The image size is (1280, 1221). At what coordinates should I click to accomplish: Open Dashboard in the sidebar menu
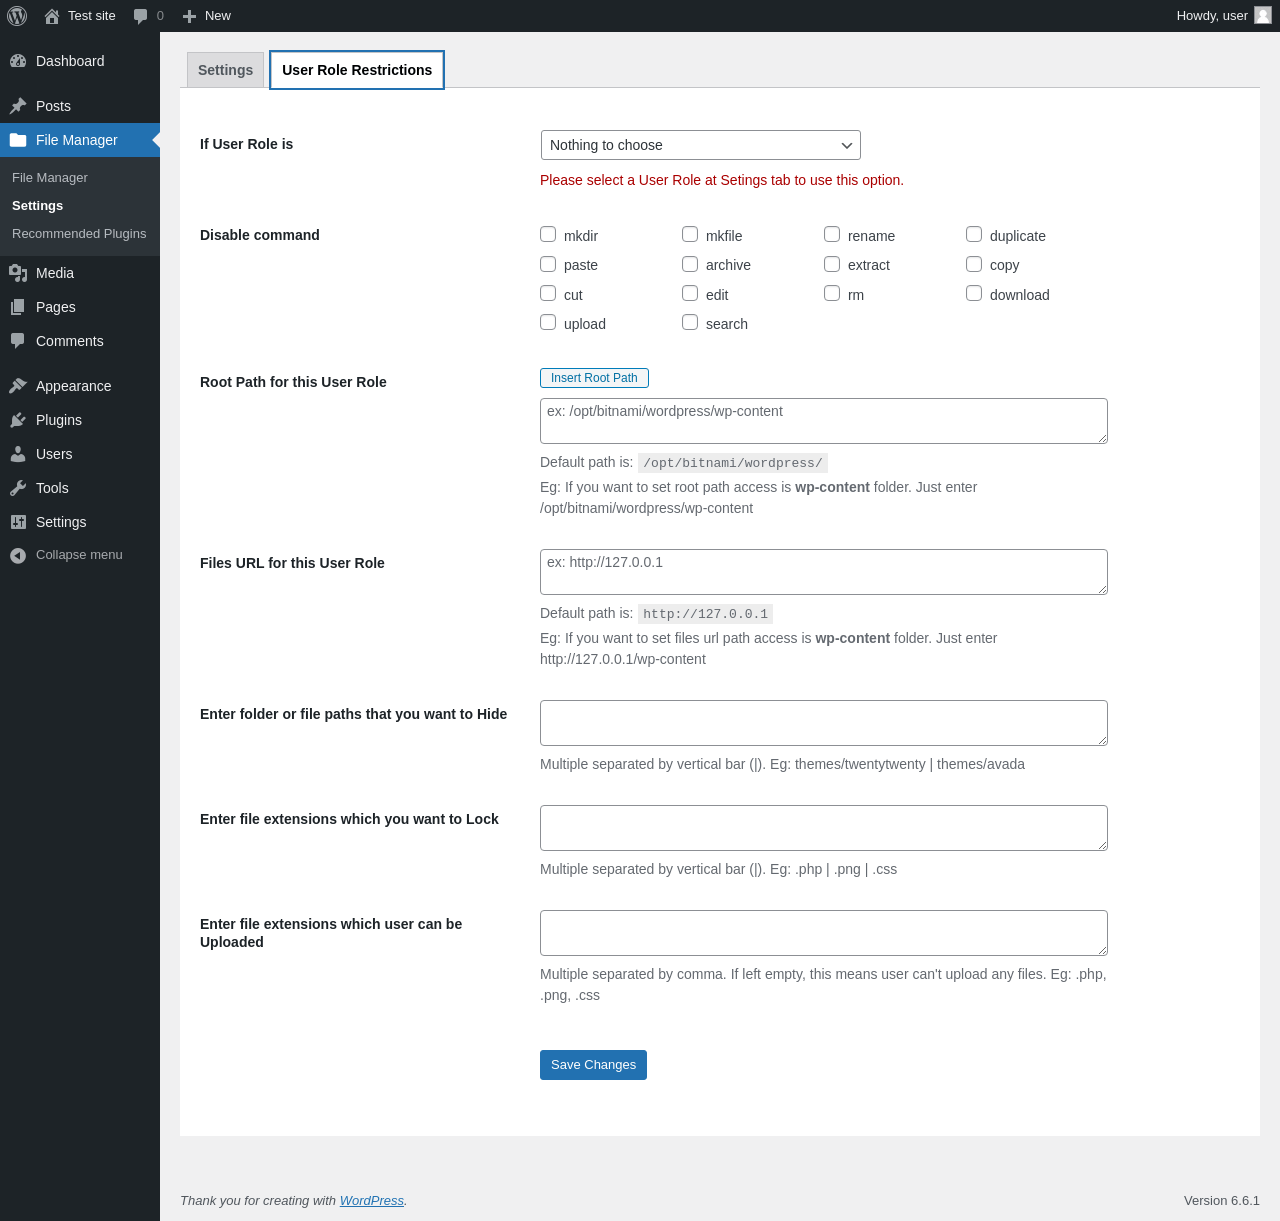point(80,61)
